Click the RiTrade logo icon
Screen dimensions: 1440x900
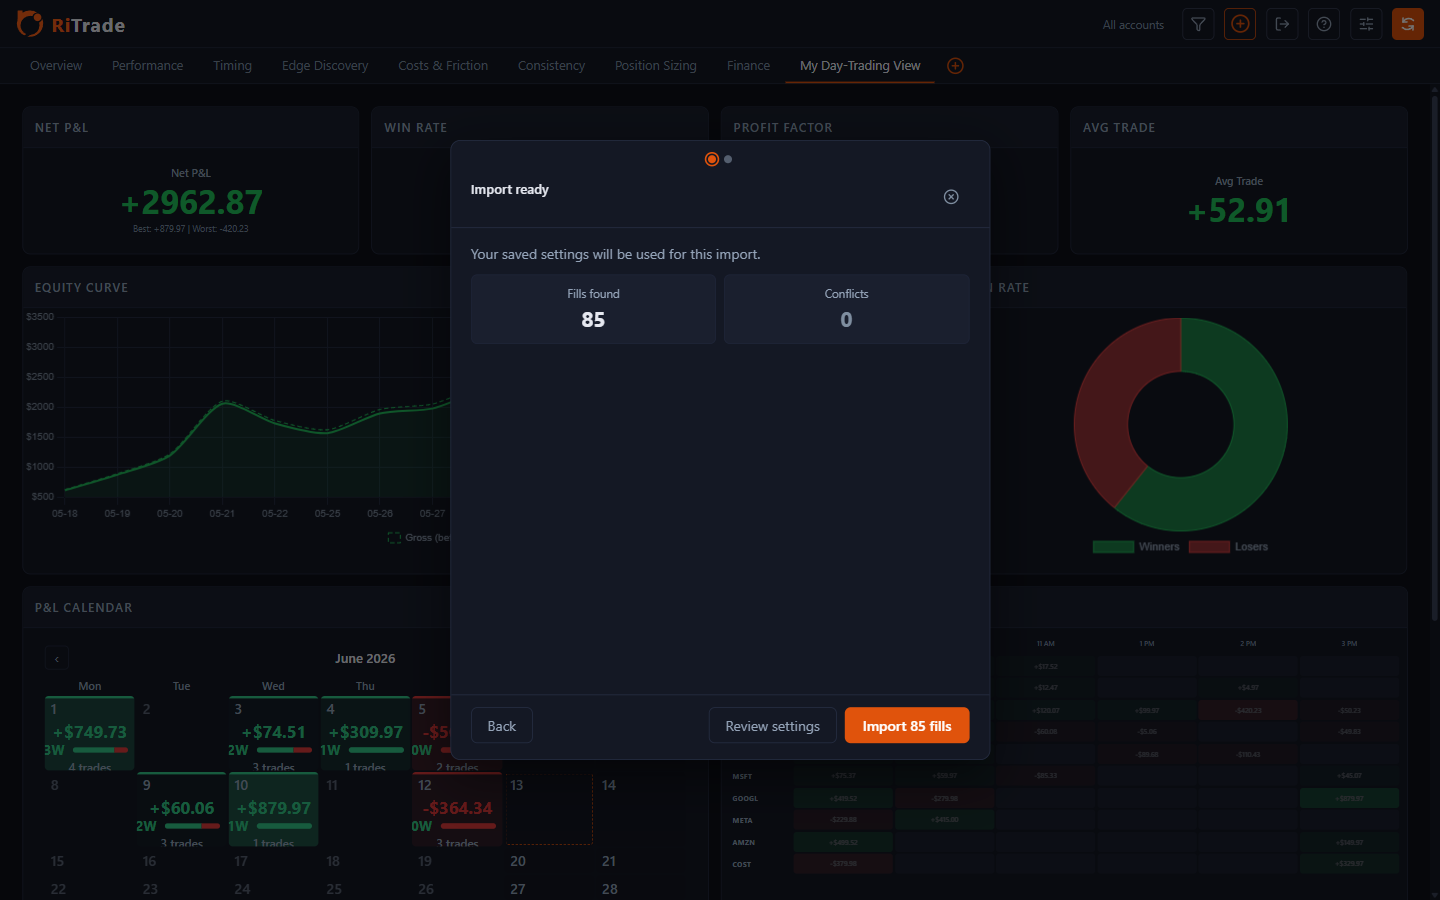30,23
